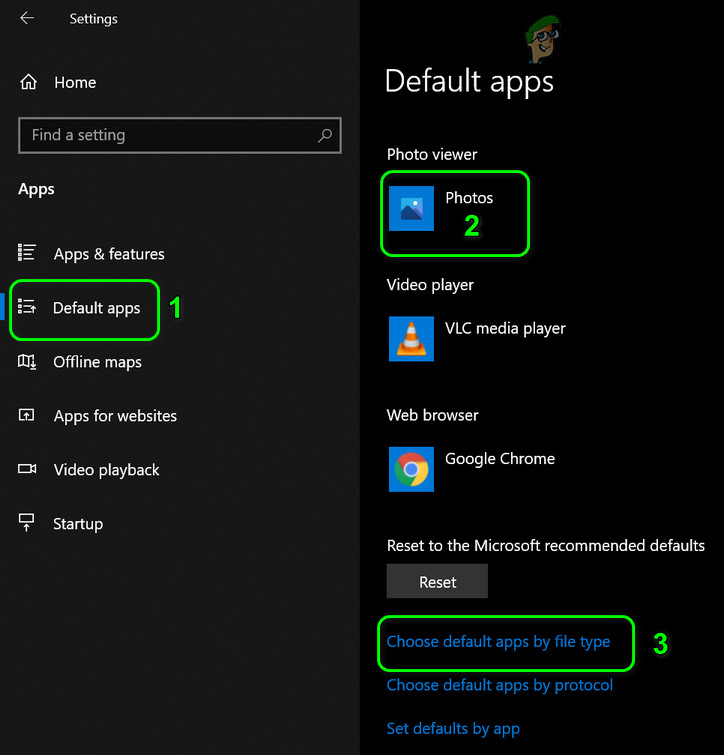Go to Apps & features
The image size is (724, 755).
point(109,254)
